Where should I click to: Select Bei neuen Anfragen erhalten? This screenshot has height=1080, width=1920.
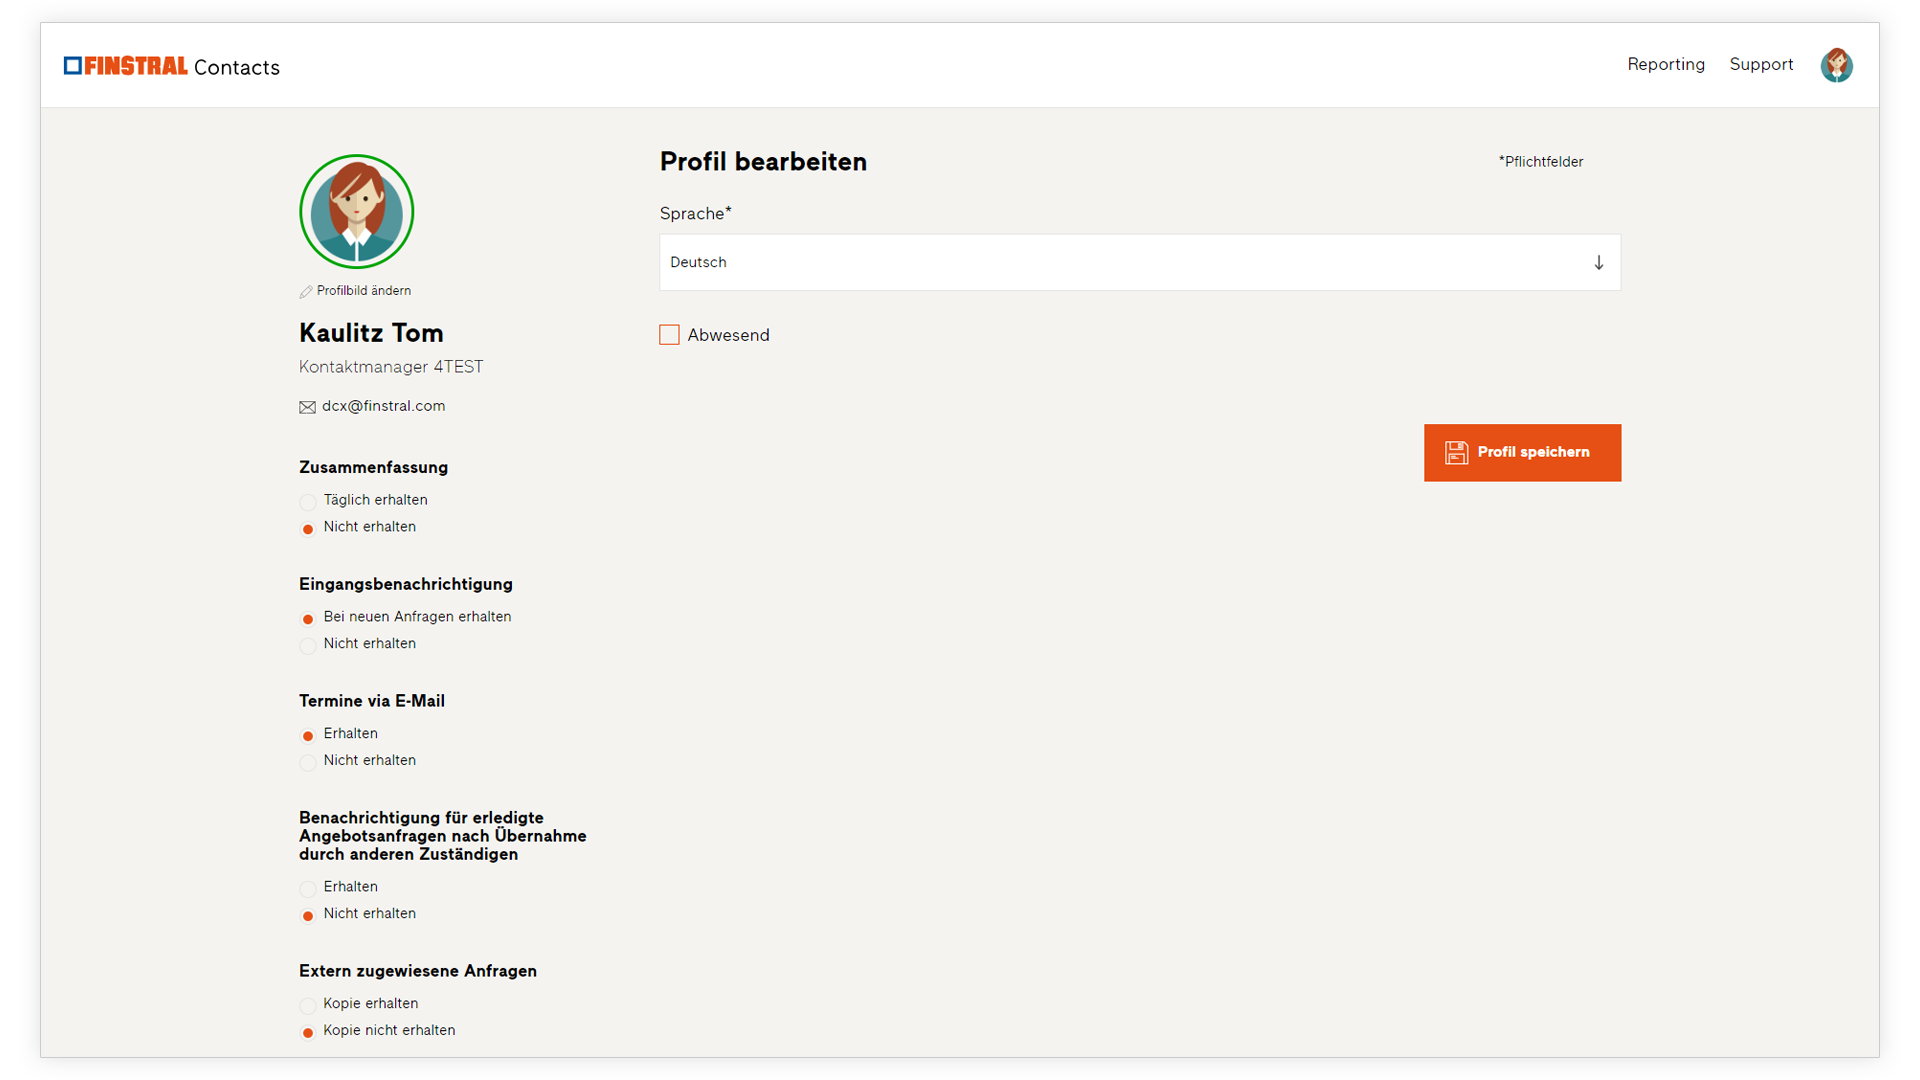click(308, 619)
